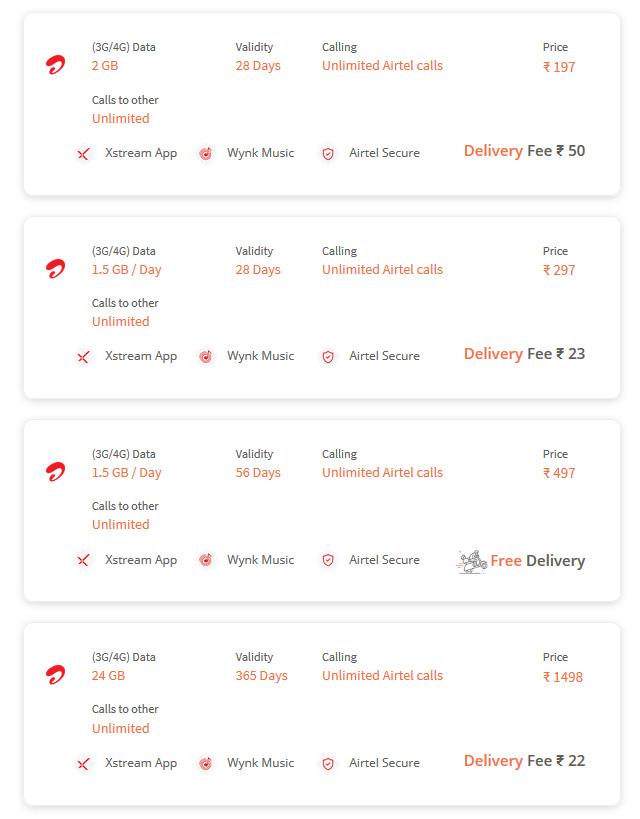Select the ₹197 price on the 2 GB plan
Image resolution: width=640 pixels, height=819 pixels.
coord(559,67)
